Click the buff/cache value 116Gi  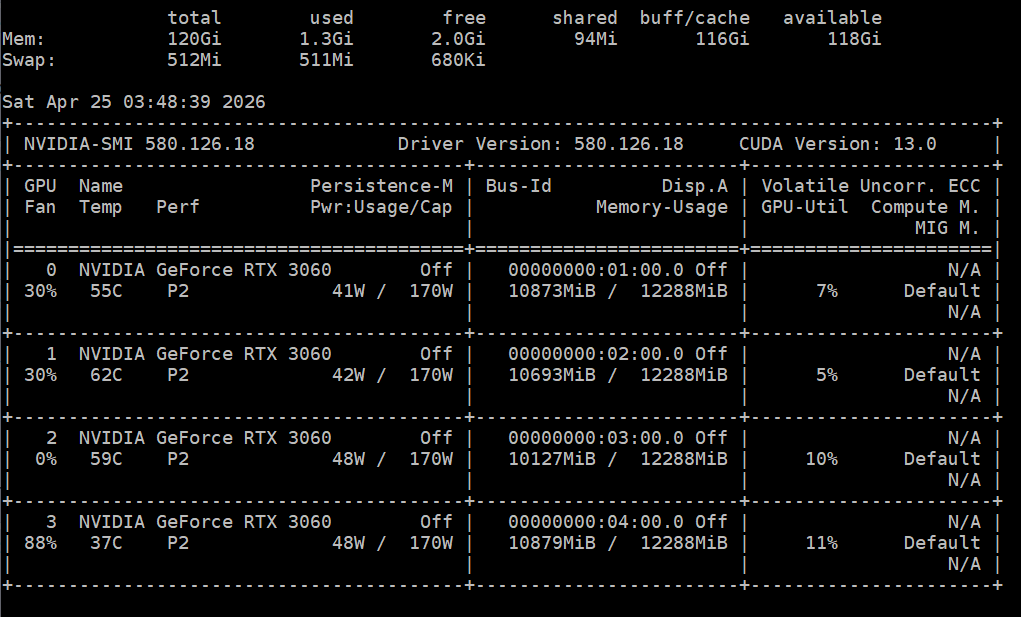tap(721, 39)
